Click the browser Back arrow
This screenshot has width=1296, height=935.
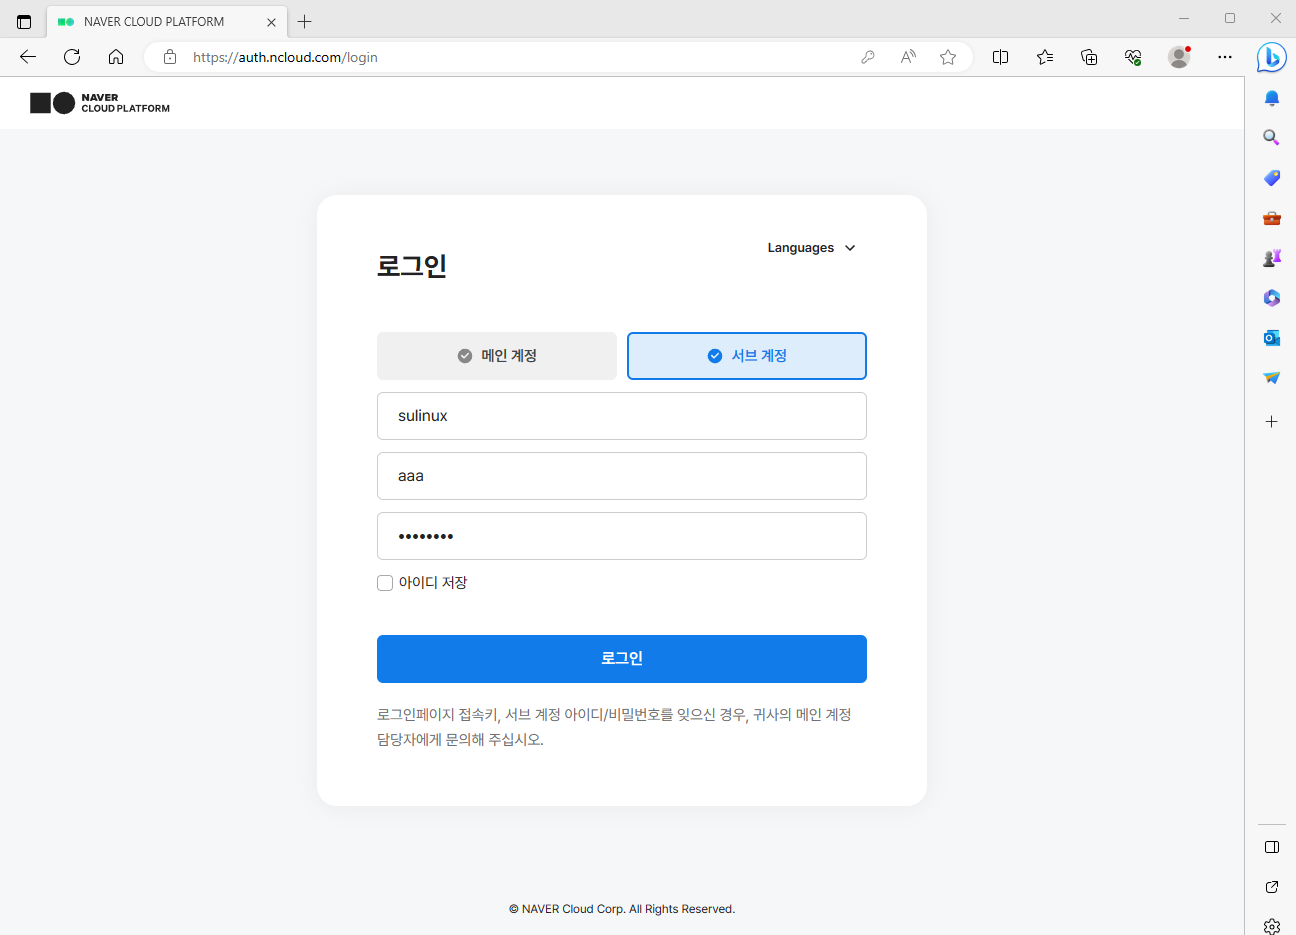pyautogui.click(x=28, y=57)
